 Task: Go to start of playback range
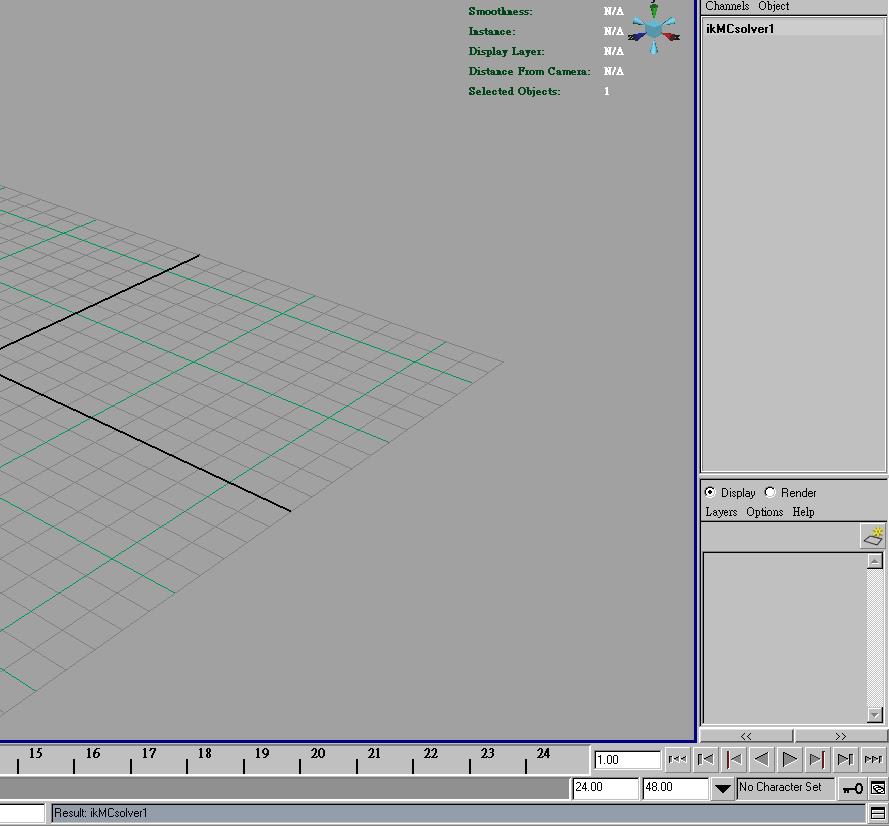click(678, 759)
